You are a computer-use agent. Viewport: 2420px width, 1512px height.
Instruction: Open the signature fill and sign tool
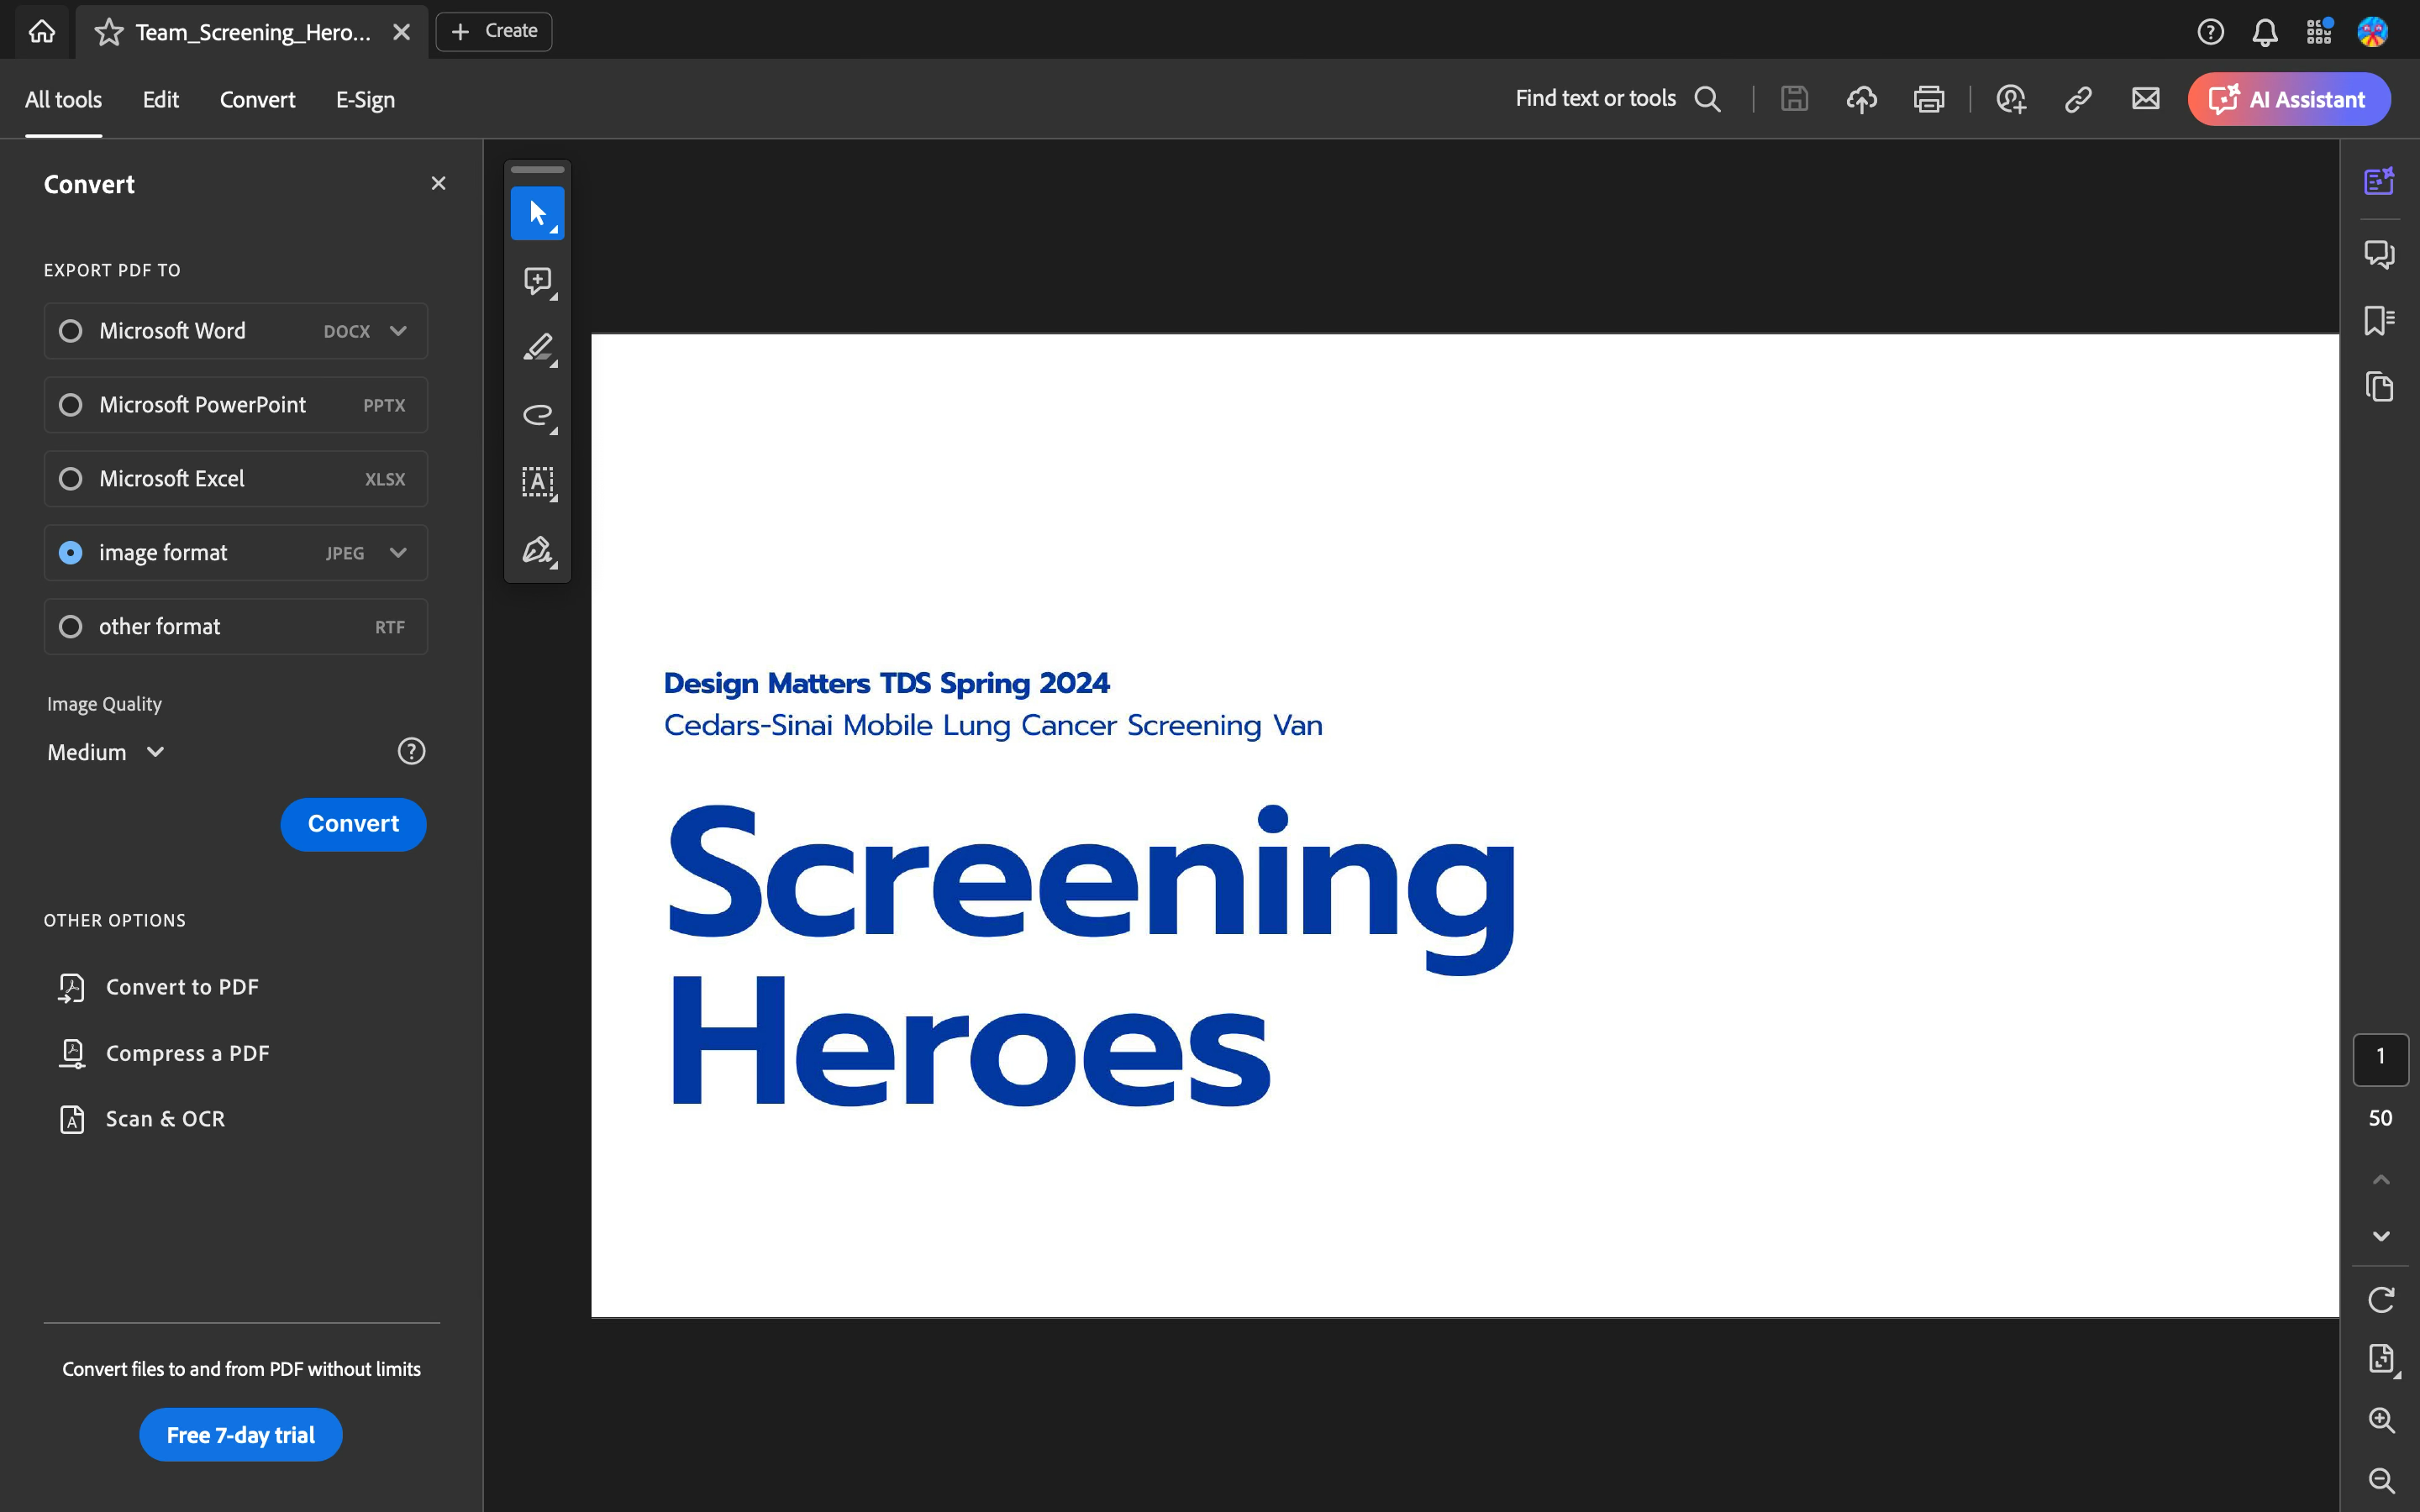[537, 550]
